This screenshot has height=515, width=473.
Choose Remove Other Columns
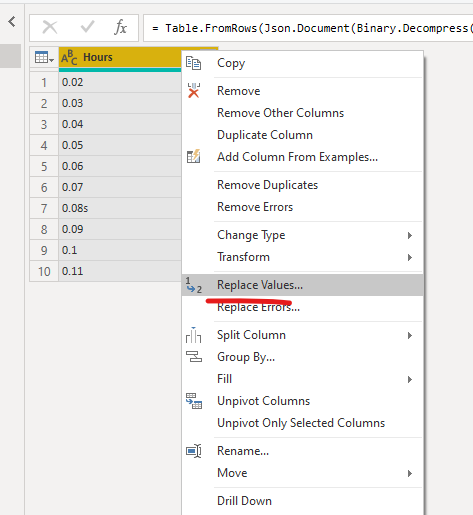pos(303,113)
